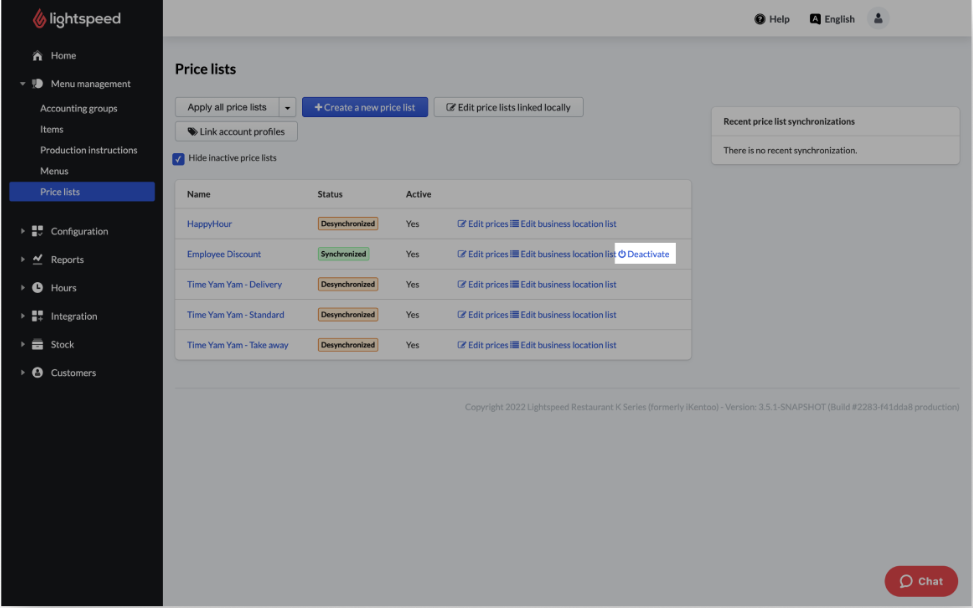Click the Help question mark icon
The width and height of the screenshot is (973, 608).
pyautogui.click(x=760, y=19)
